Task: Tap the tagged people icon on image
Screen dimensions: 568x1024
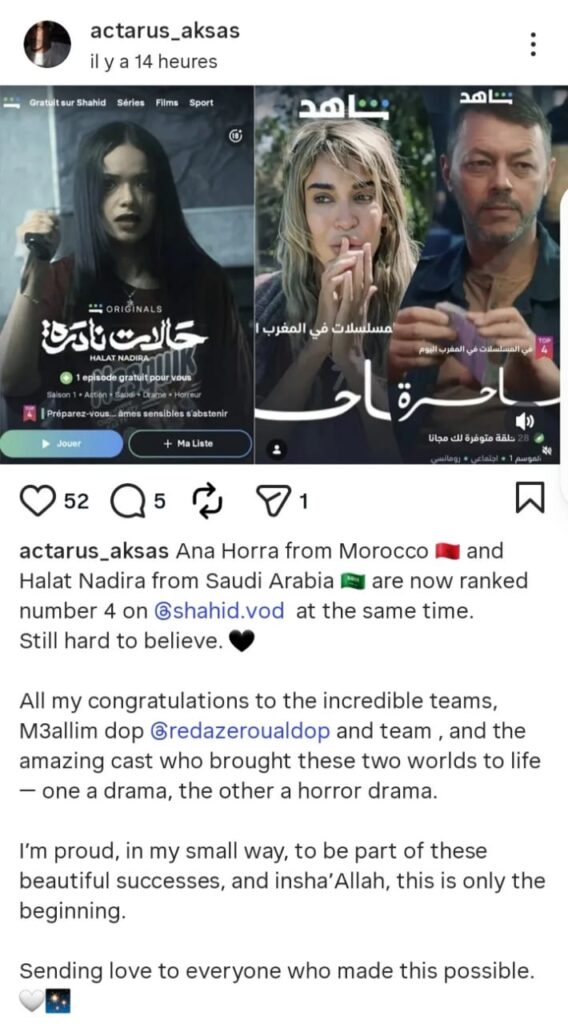Action: coord(277,449)
